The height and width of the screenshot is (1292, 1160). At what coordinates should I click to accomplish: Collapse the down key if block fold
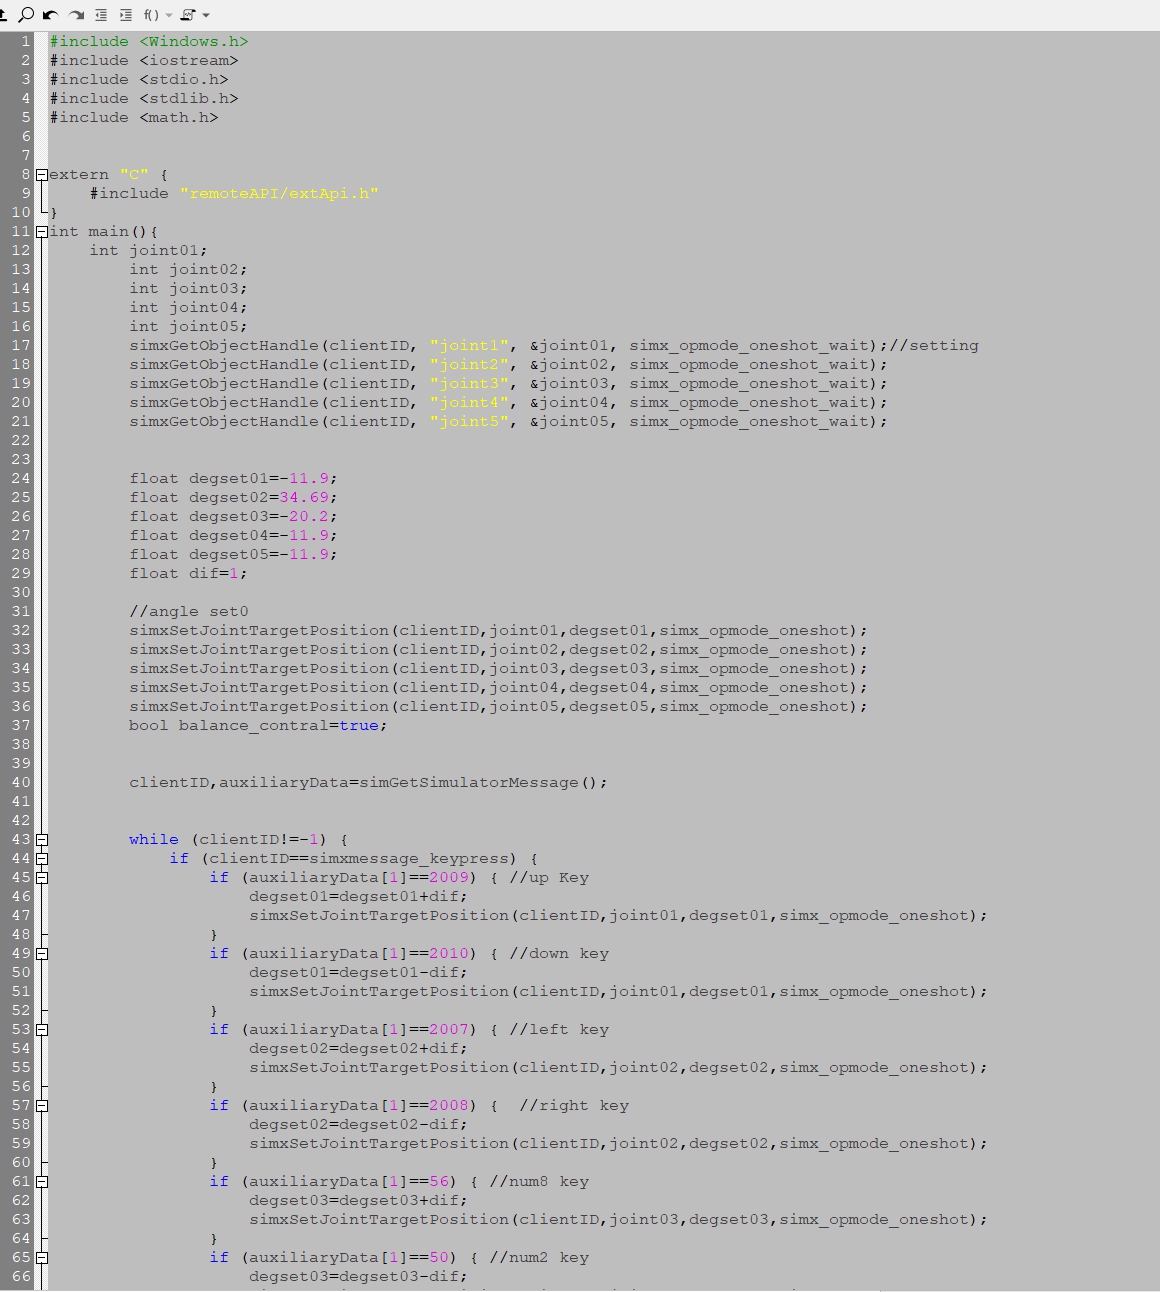(41, 953)
